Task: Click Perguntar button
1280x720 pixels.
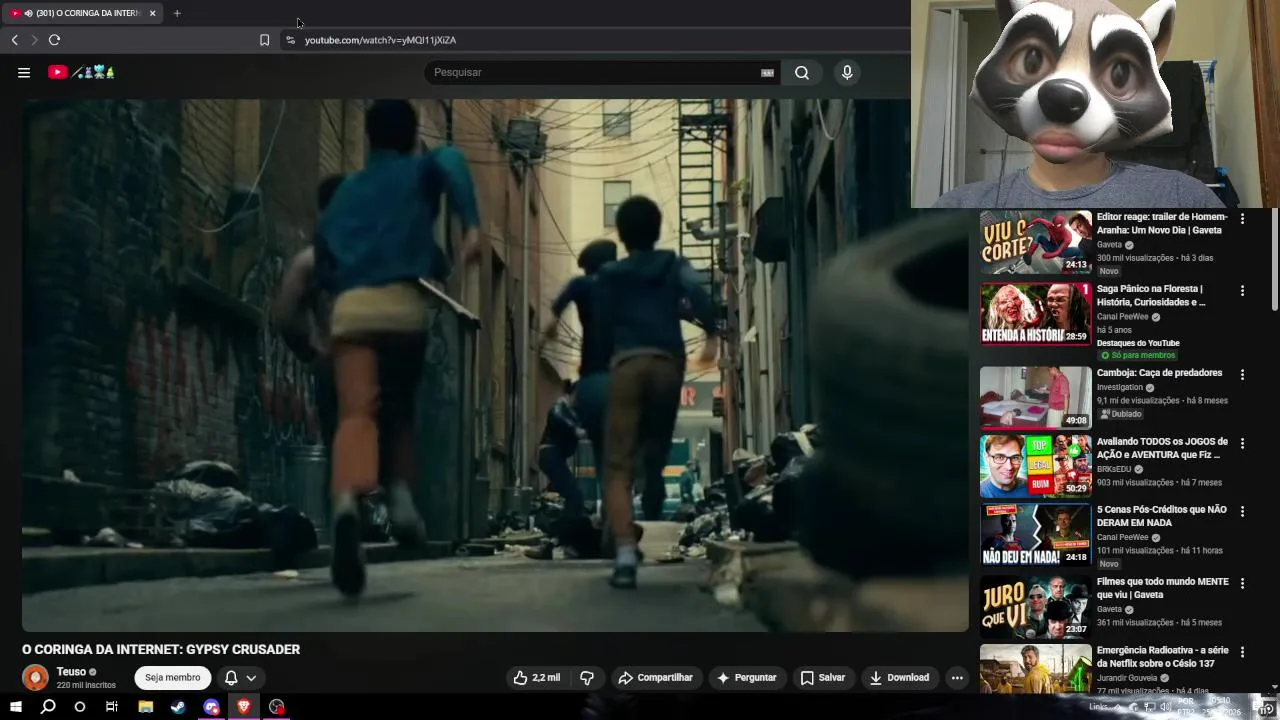Action: click(x=746, y=678)
